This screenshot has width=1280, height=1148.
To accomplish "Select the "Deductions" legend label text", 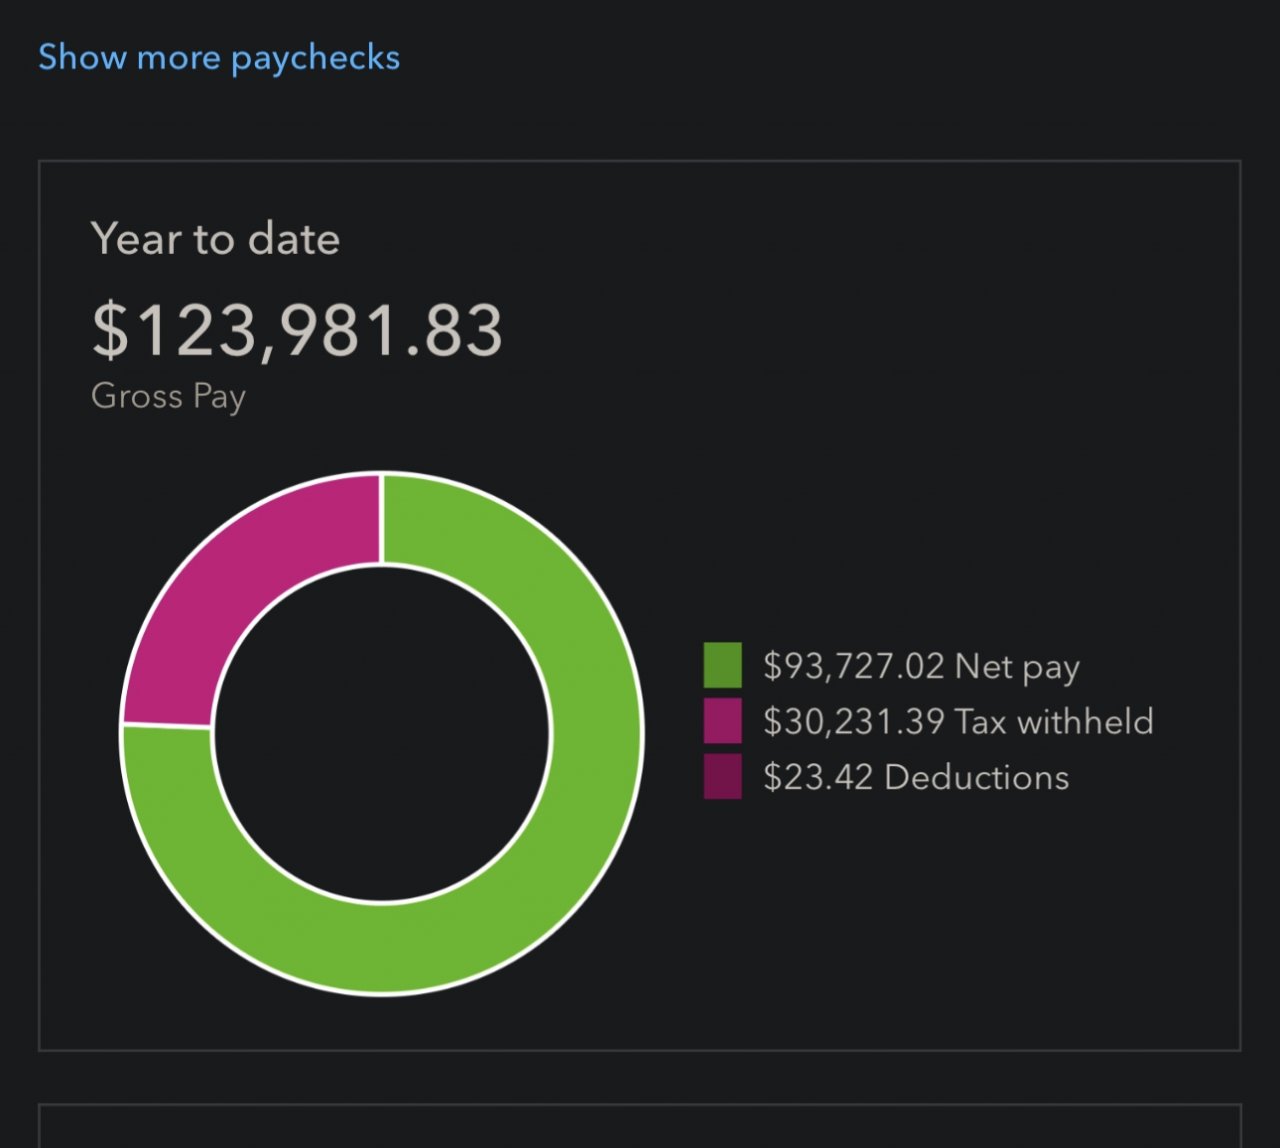I will (x=977, y=777).
